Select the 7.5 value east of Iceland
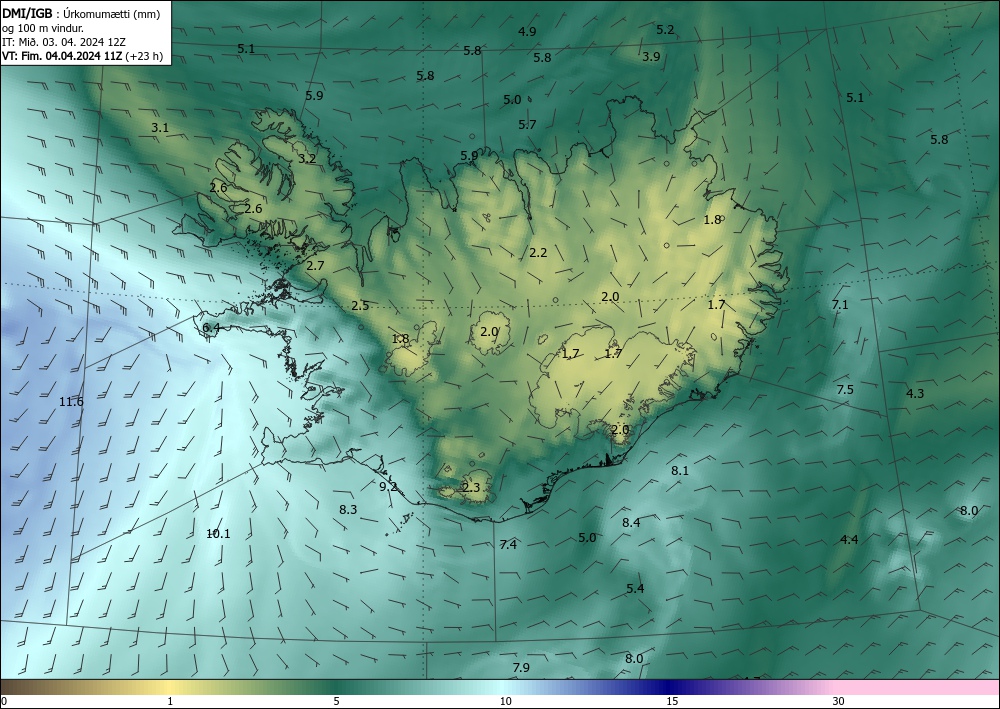Screen dimensions: 1000x709 [x=845, y=390]
